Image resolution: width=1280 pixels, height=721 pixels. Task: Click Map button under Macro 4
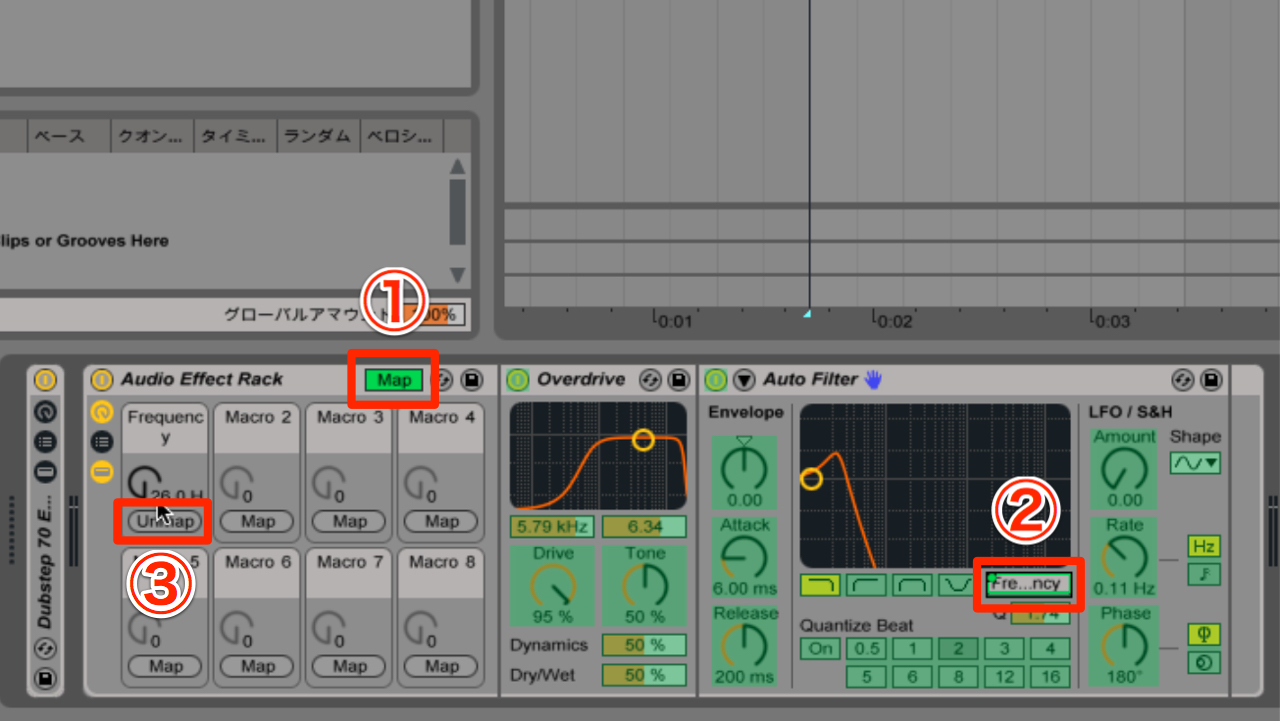[x=441, y=521]
